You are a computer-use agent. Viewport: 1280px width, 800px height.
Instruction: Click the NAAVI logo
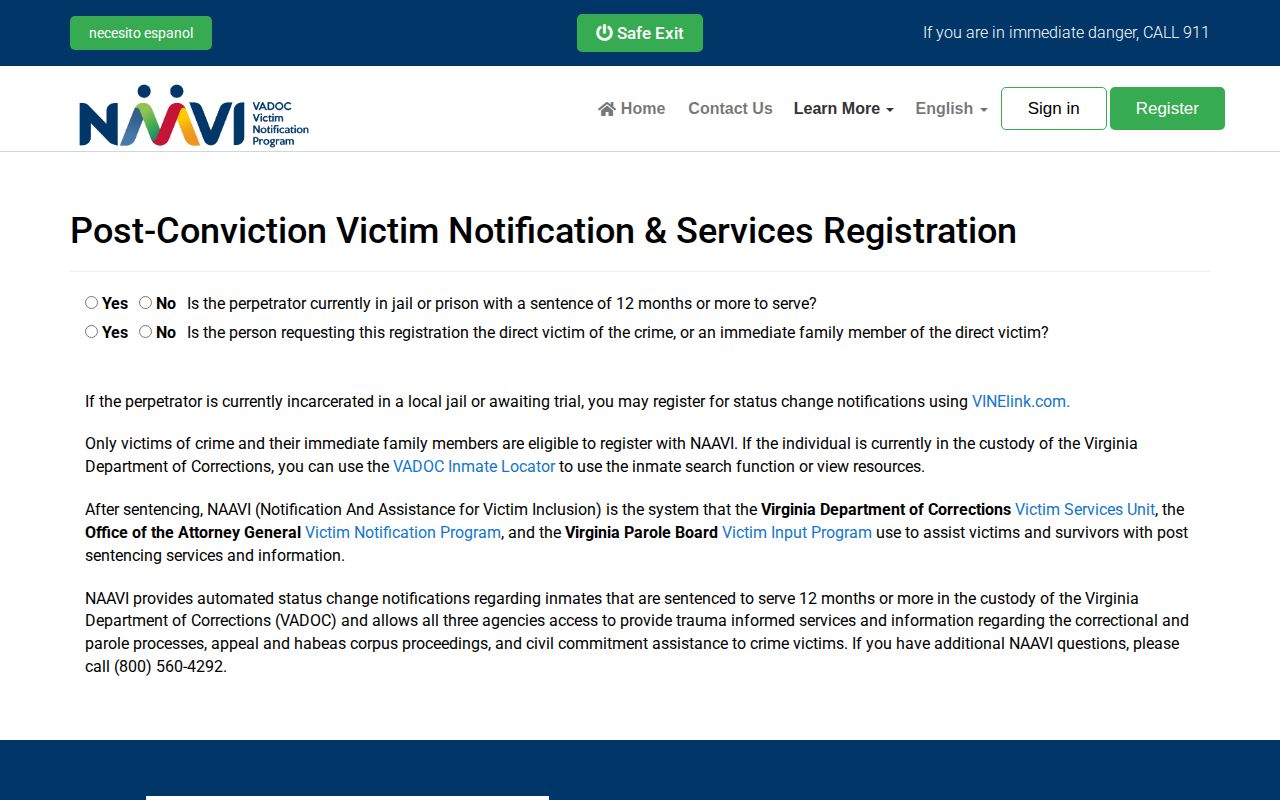[194, 116]
